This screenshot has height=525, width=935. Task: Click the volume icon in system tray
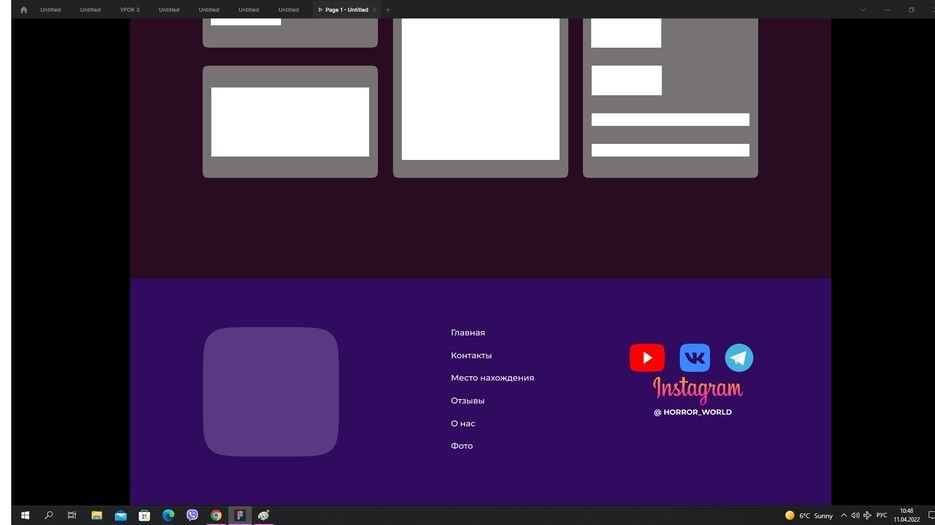(855, 515)
